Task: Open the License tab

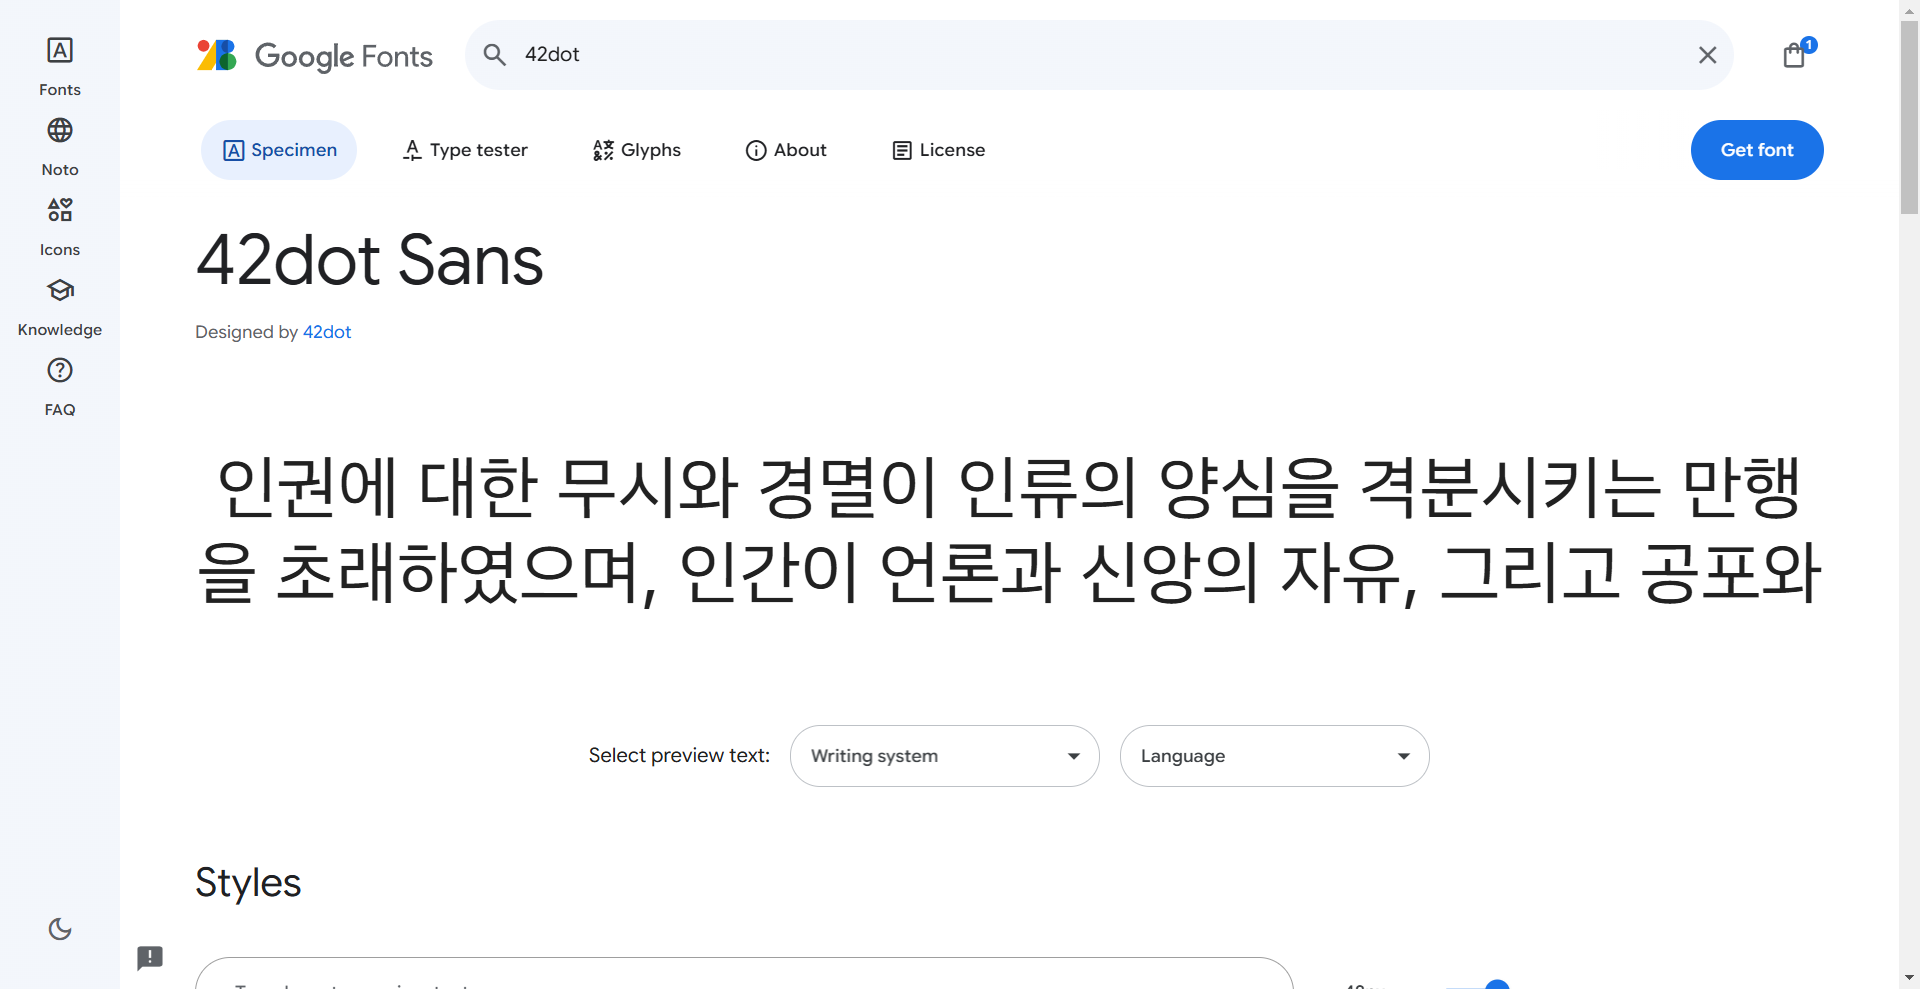Action: point(939,150)
